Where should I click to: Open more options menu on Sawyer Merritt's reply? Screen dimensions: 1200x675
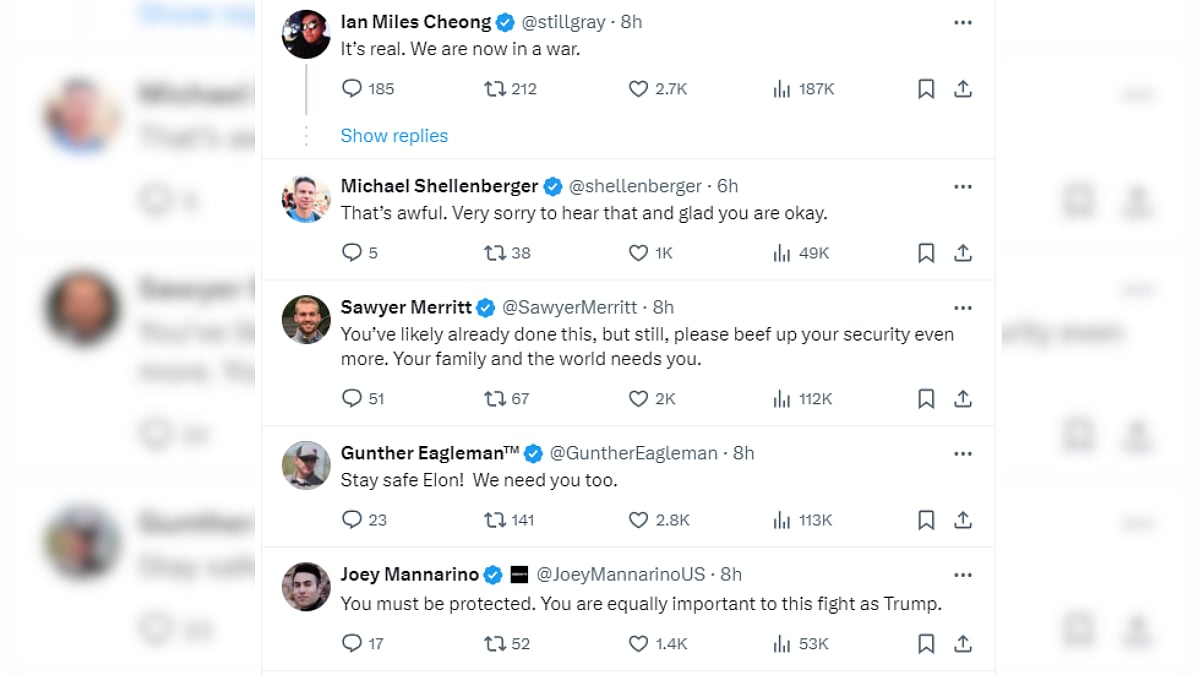click(963, 307)
